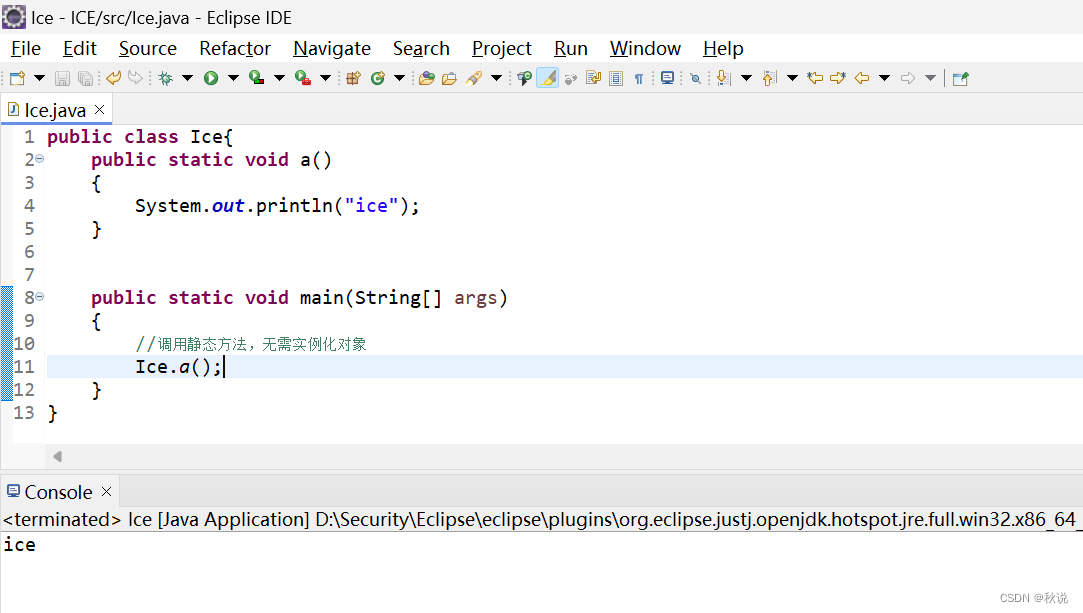Image resolution: width=1083 pixels, height=613 pixels.
Task: Open dropdown arrow next to New Java Class
Action: pyautogui.click(x=399, y=78)
